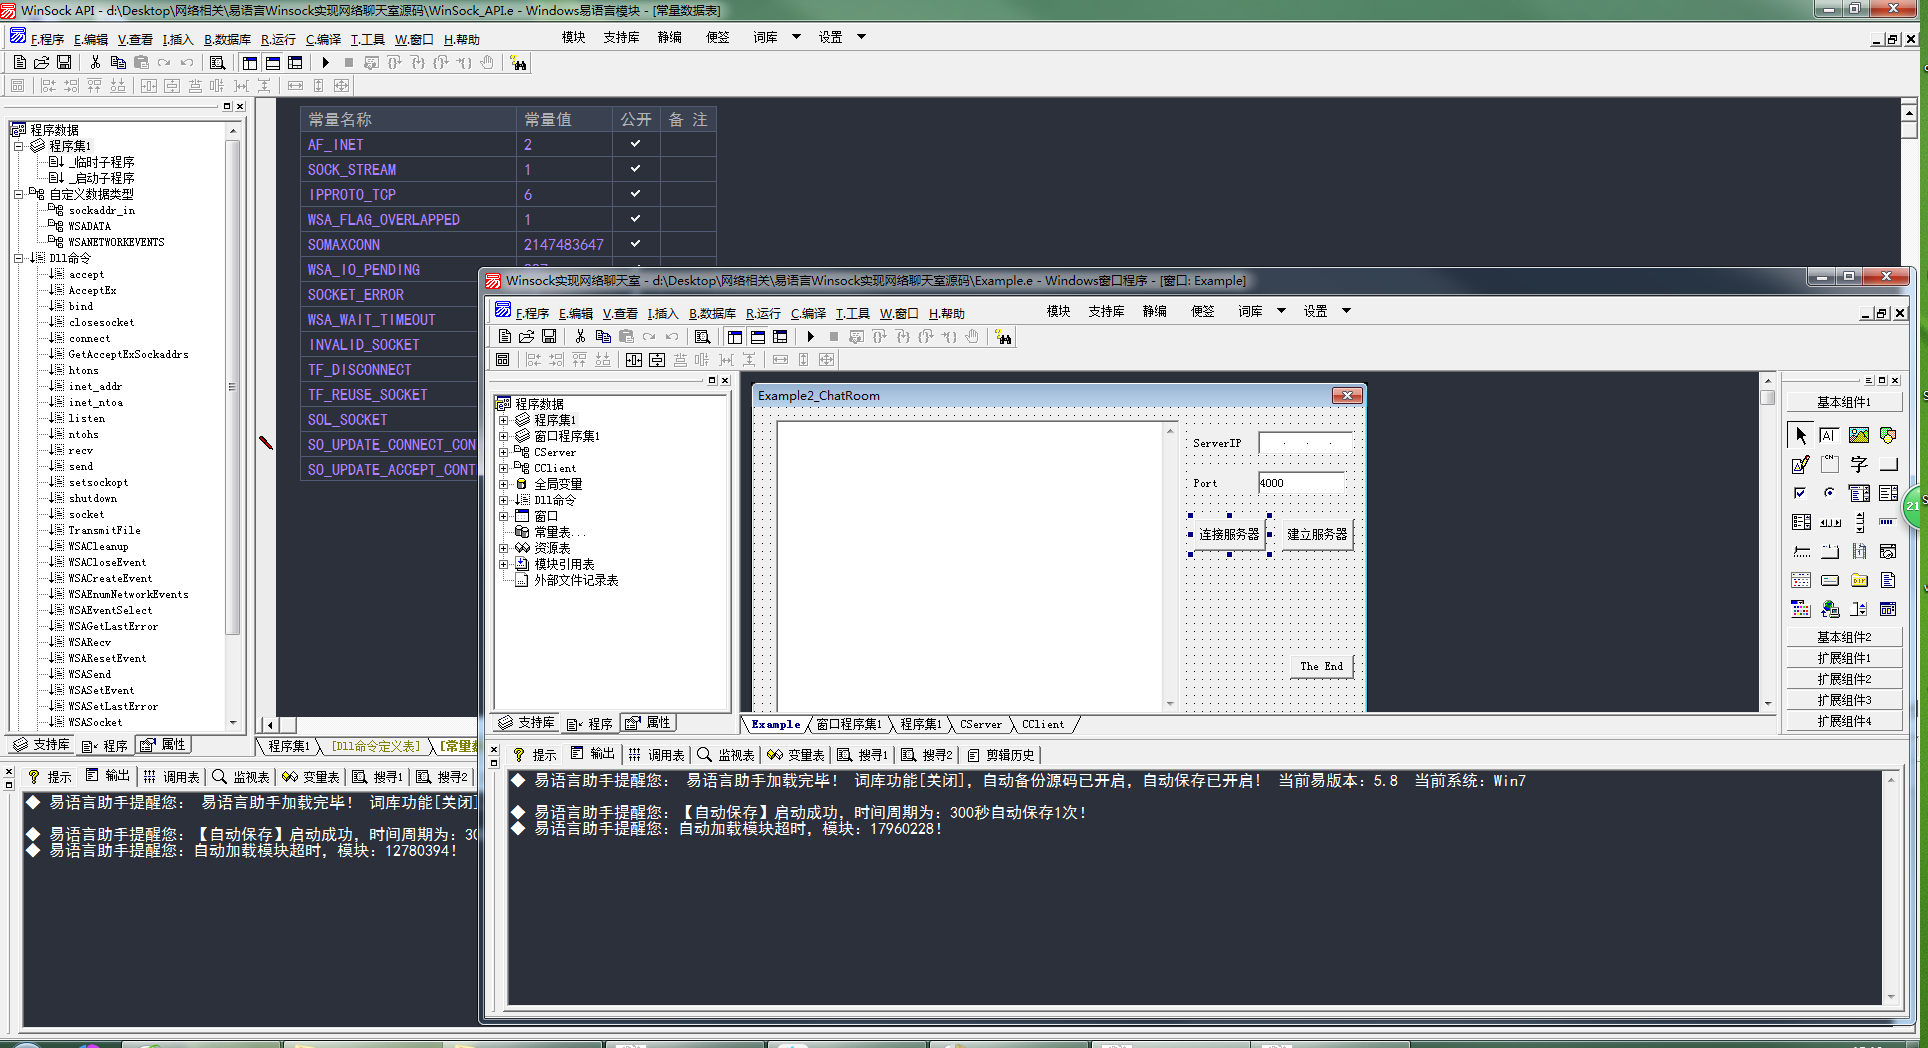Open the 设置 dropdown arrow in the Example window

click(x=1346, y=311)
